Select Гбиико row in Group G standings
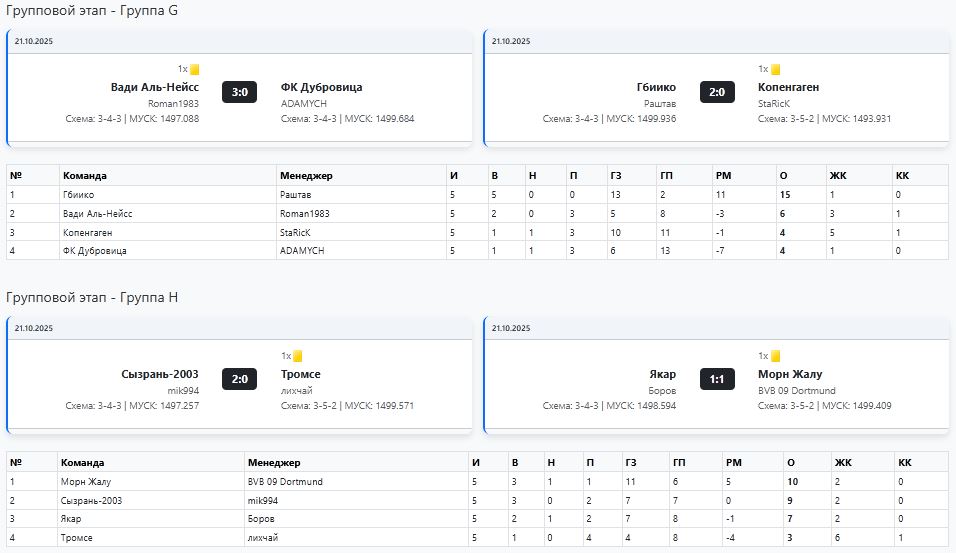This screenshot has width=956, height=553. [x=77, y=195]
